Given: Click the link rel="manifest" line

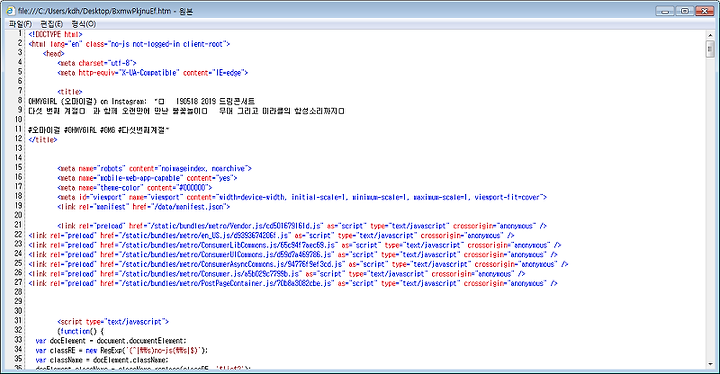Looking at the screenshot, I should pyautogui.click(x=144, y=207).
